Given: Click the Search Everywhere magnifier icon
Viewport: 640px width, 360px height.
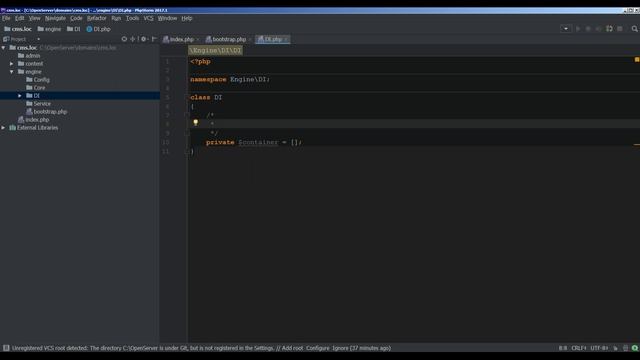Looking at the screenshot, I should click(634, 29).
